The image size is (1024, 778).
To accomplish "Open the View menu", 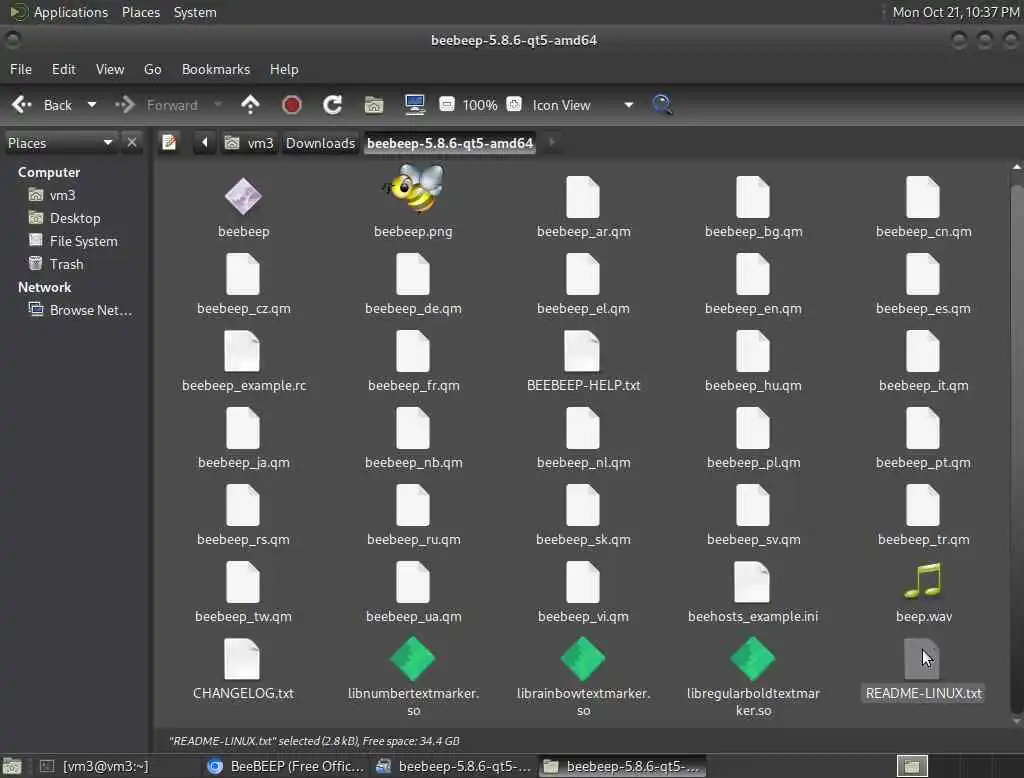I will (x=110, y=69).
